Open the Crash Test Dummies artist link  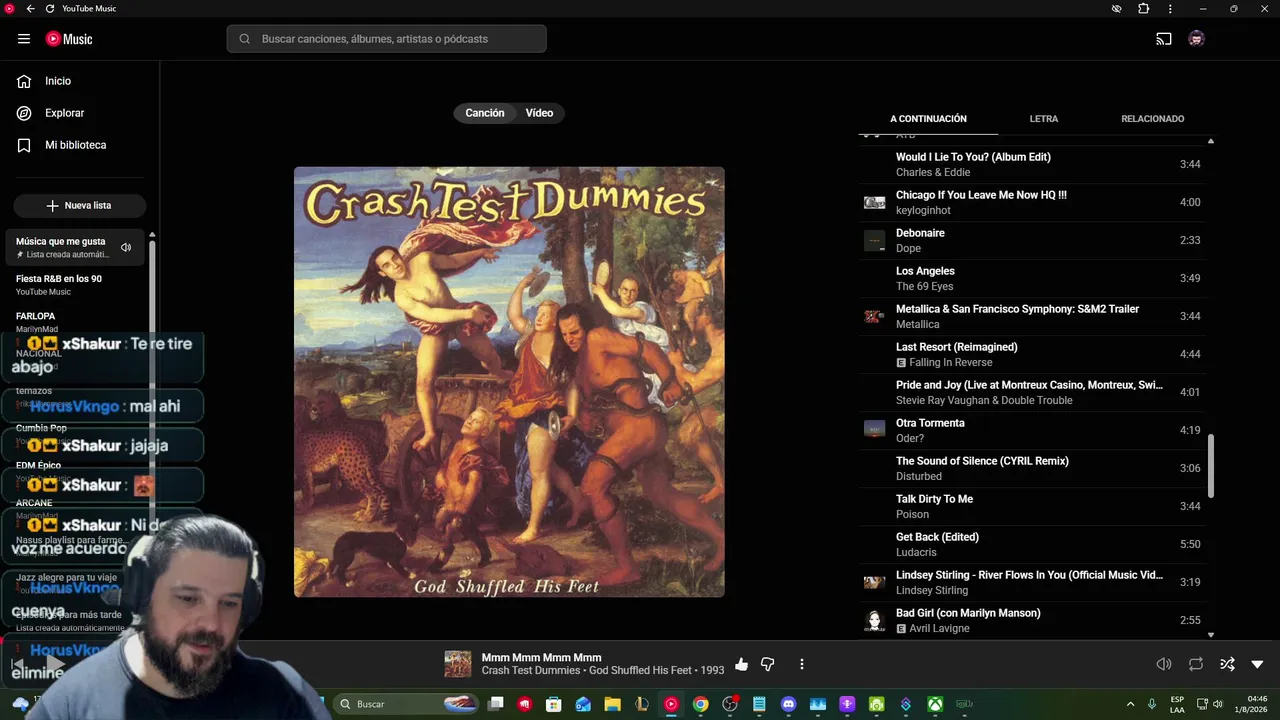531,670
